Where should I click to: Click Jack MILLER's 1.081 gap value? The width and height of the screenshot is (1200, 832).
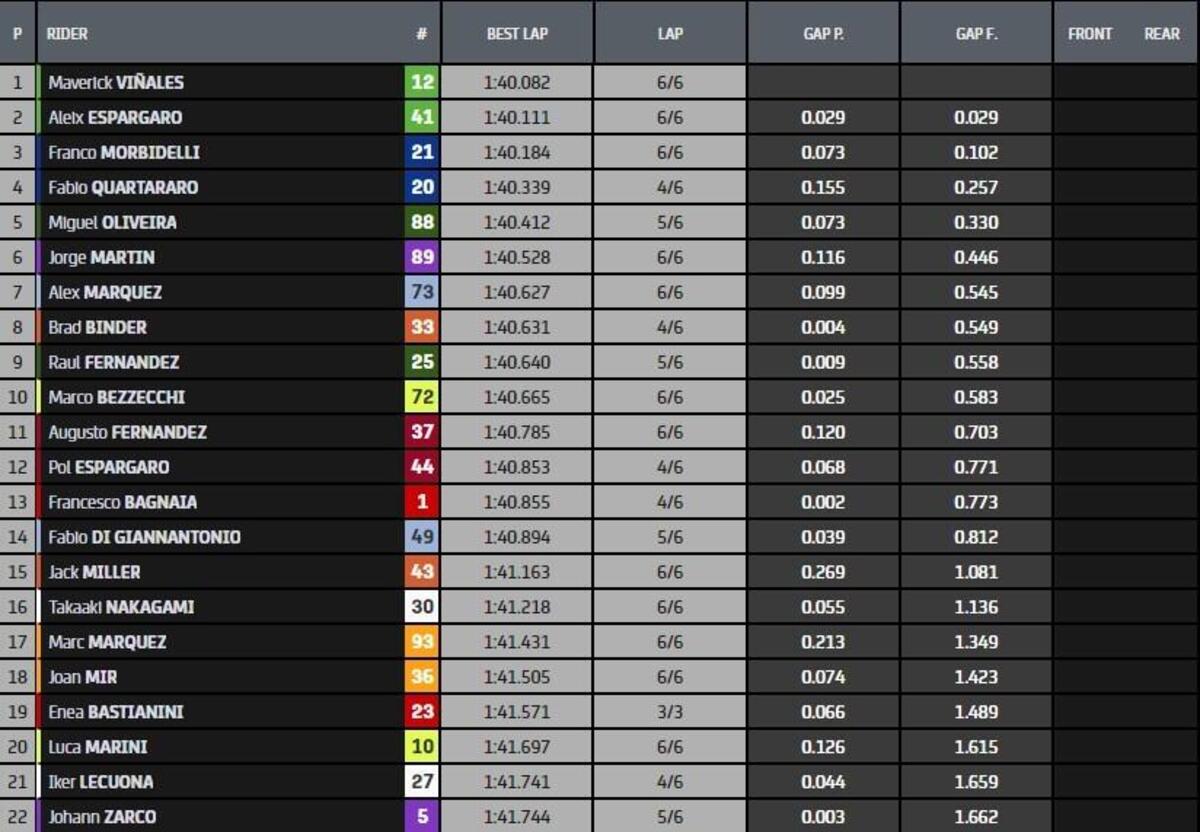[976, 572]
